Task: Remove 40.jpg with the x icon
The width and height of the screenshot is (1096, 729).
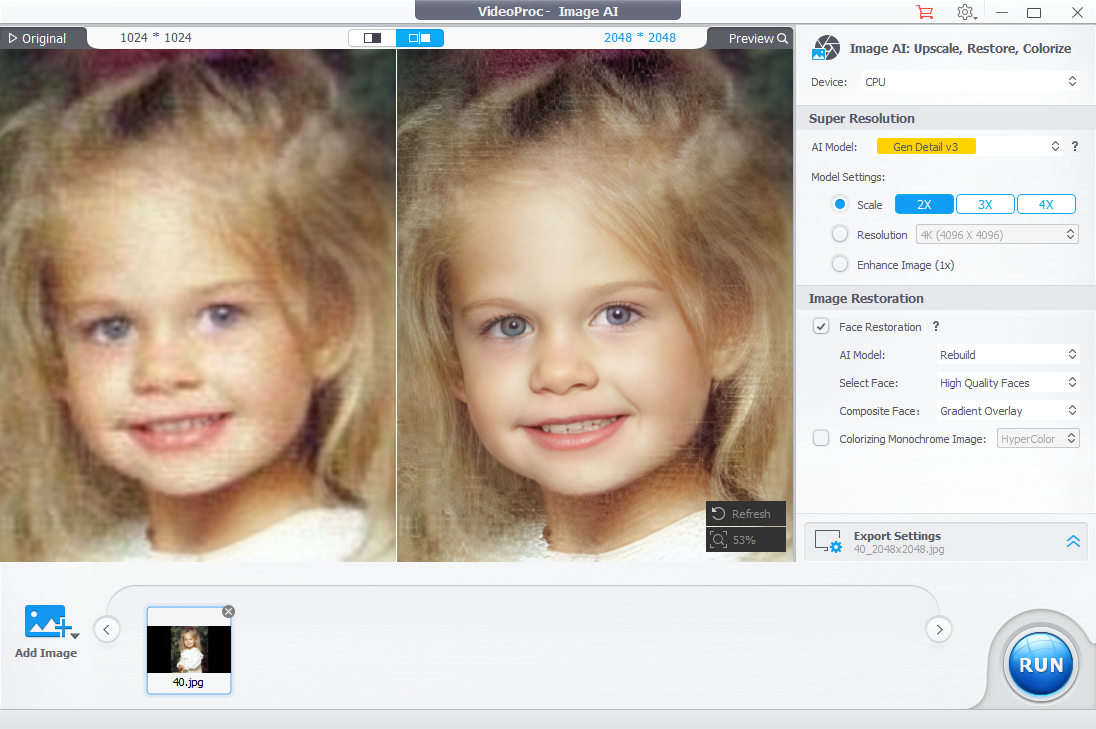Action: [x=229, y=612]
